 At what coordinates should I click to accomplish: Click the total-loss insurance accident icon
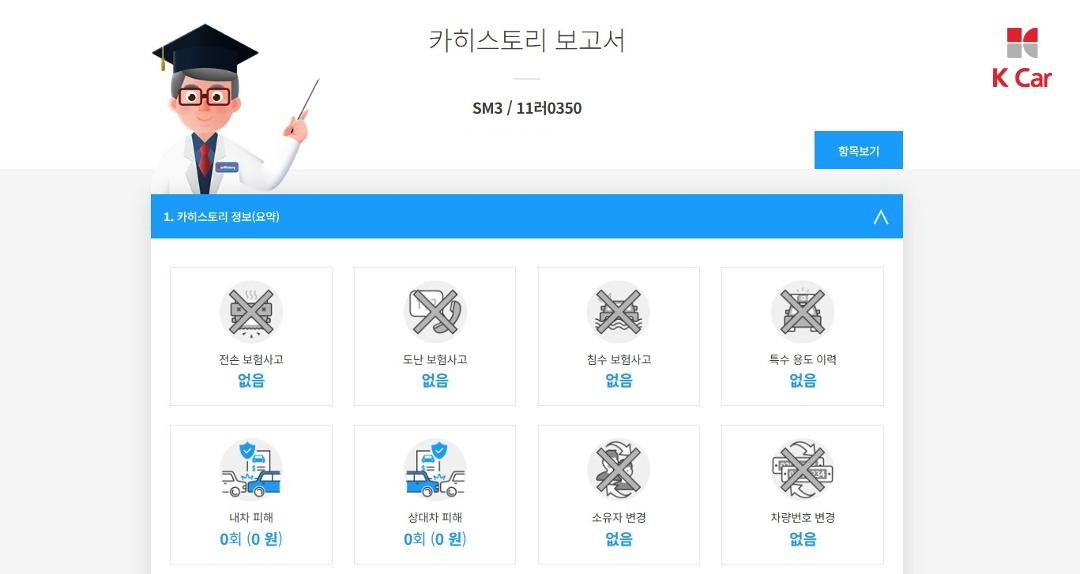coord(251,312)
